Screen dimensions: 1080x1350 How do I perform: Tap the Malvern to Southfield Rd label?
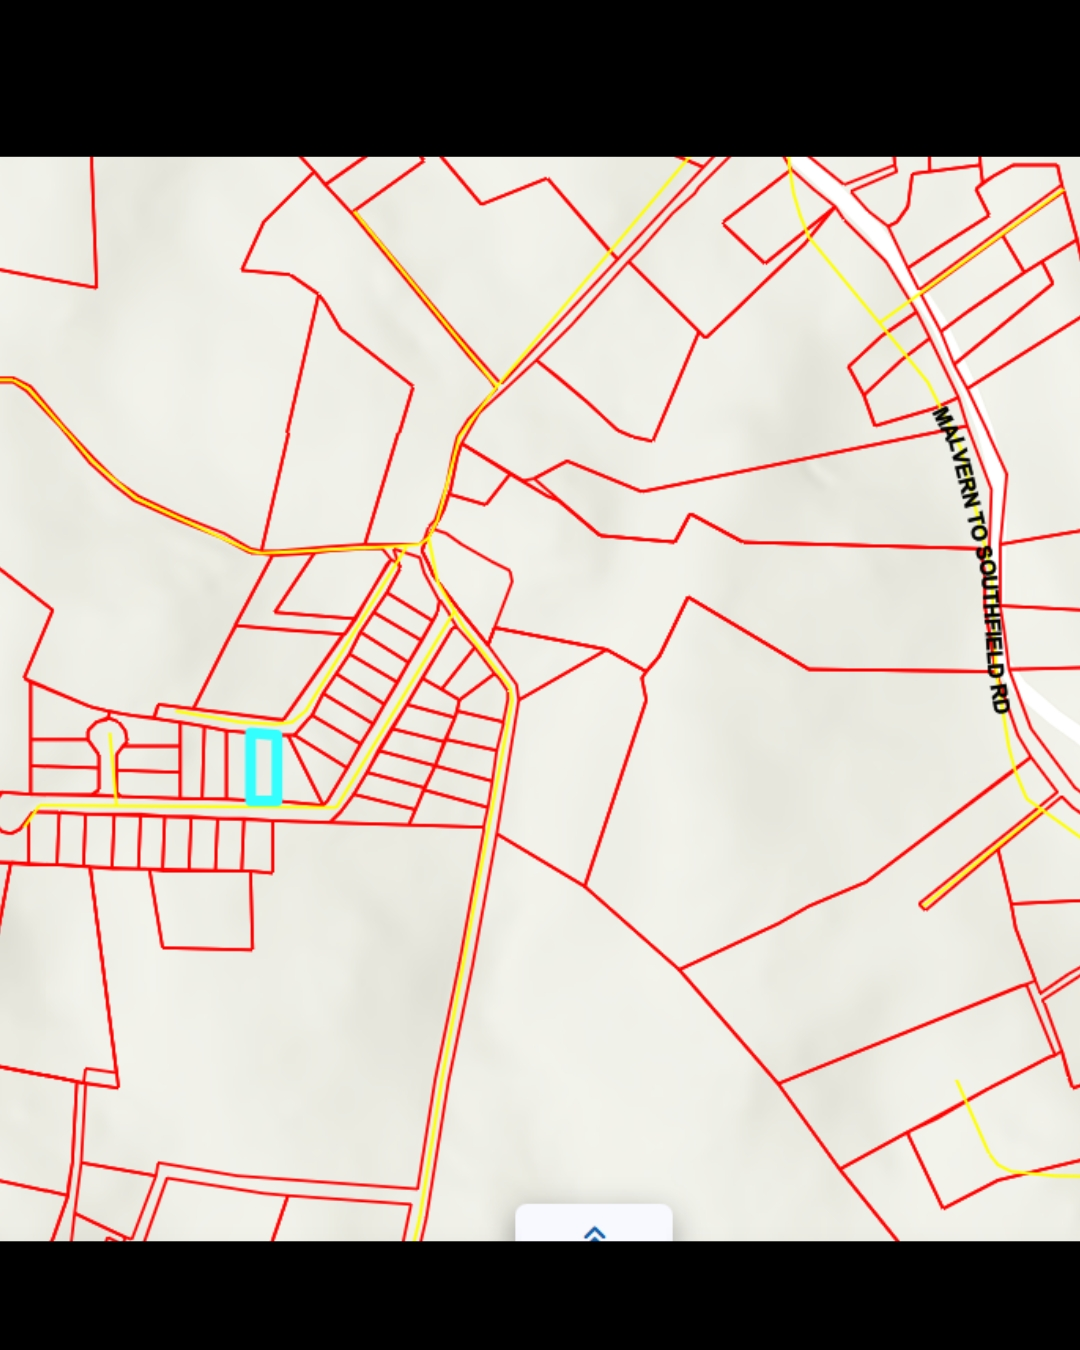tap(972, 558)
